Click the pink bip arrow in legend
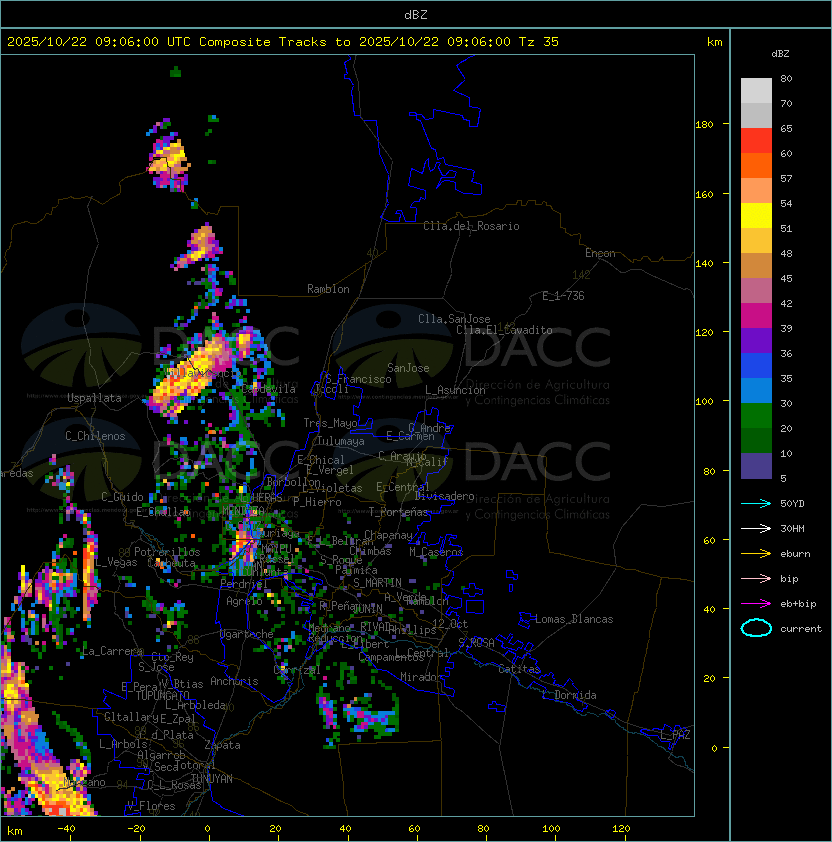Screen dimensions: 832x842 click(x=756, y=578)
